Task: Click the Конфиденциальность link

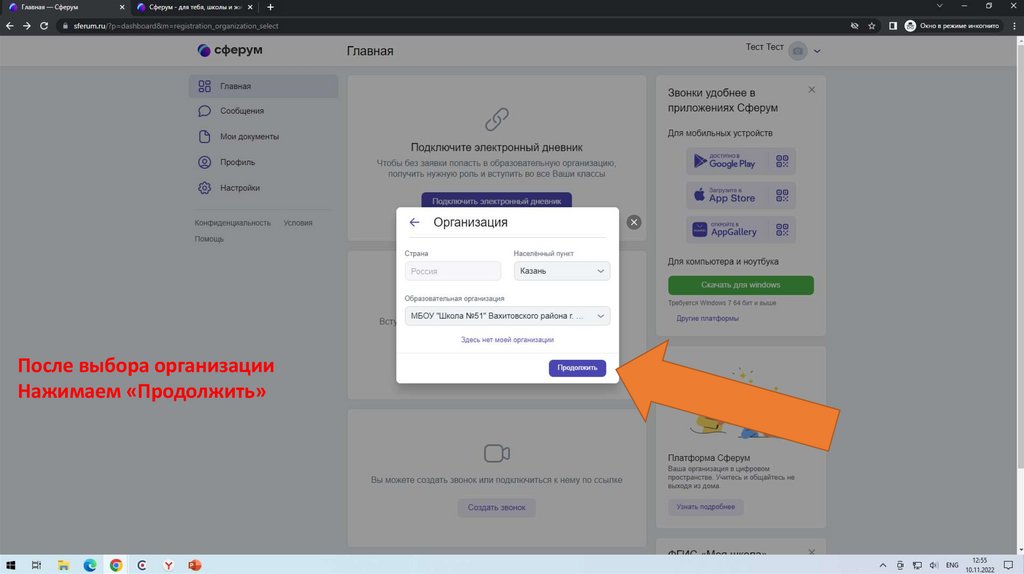Action: pyautogui.click(x=232, y=223)
